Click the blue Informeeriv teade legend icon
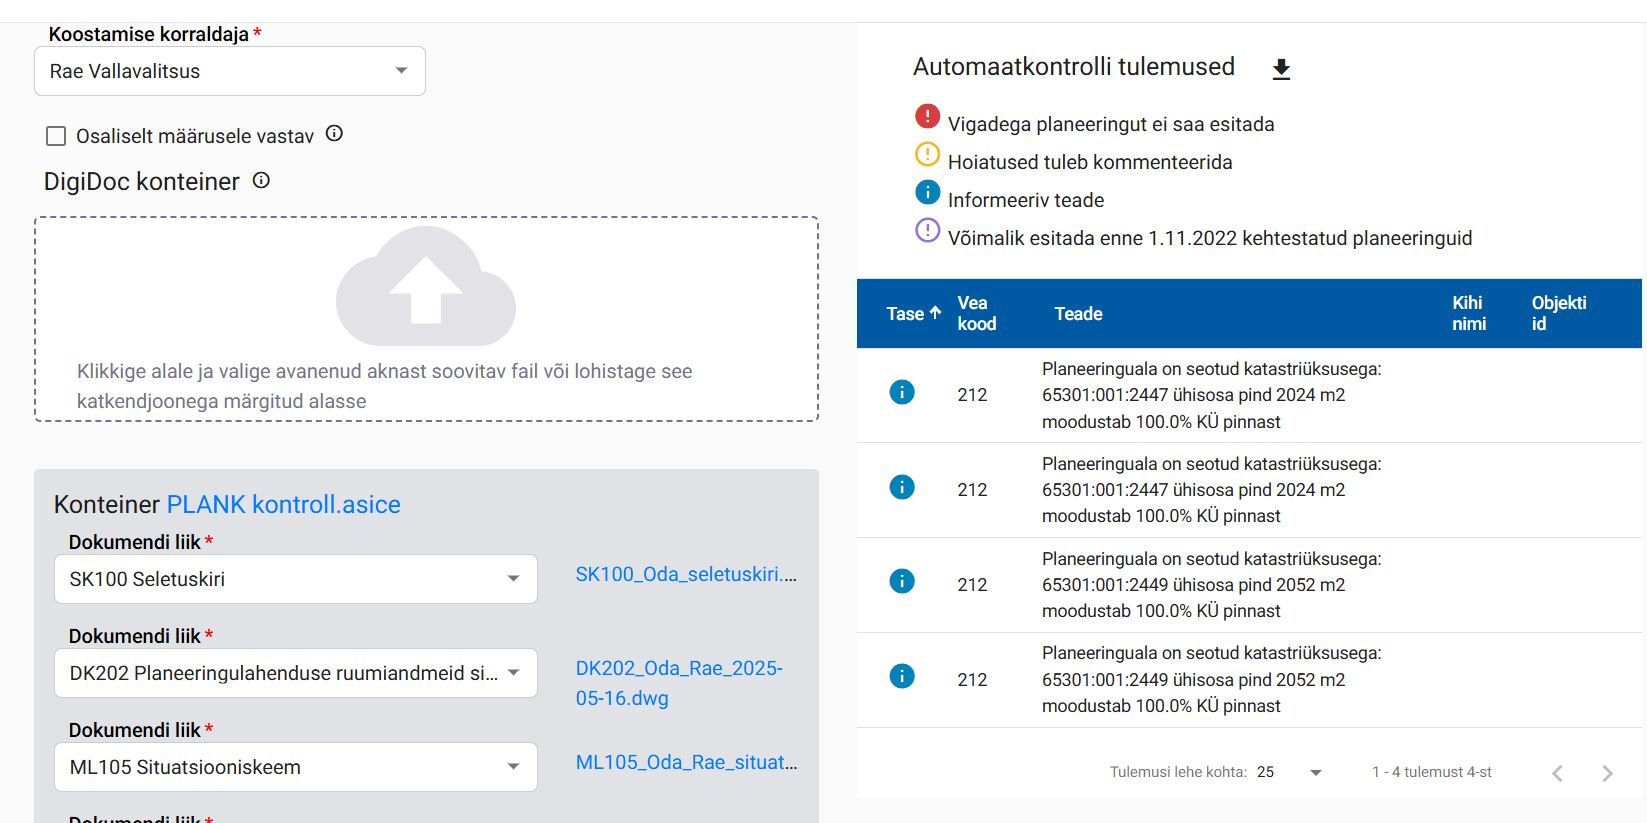 point(927,192)
